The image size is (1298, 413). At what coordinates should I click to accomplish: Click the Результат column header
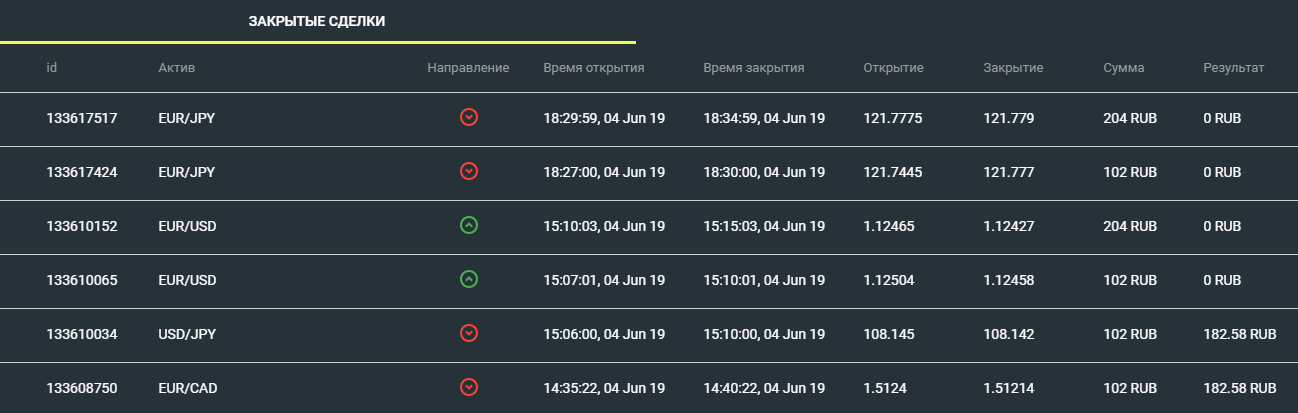(x=1234, y=68)
